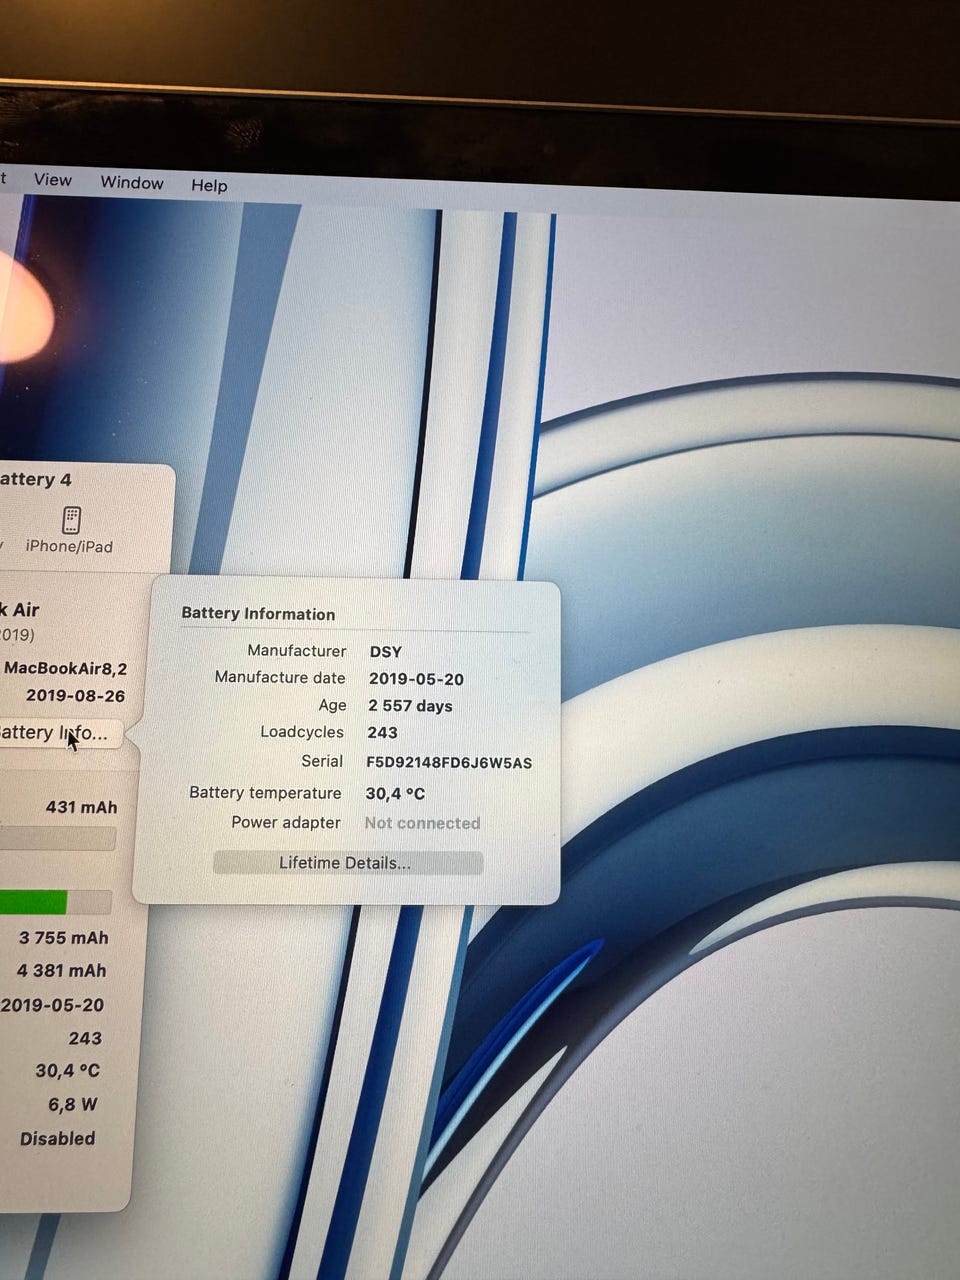Click the Manufacture date label

click(x=280, y=677)
